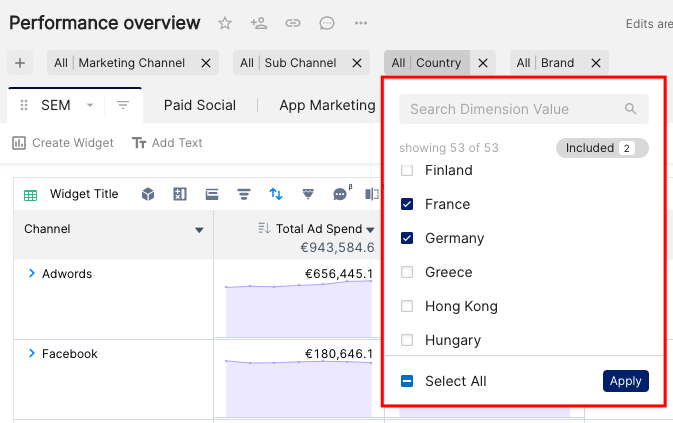The height and width of the screenshot is (423, 673).
Task: Expand the Facebook channel row
Action: pyautogui.click(x=31, y=353)
